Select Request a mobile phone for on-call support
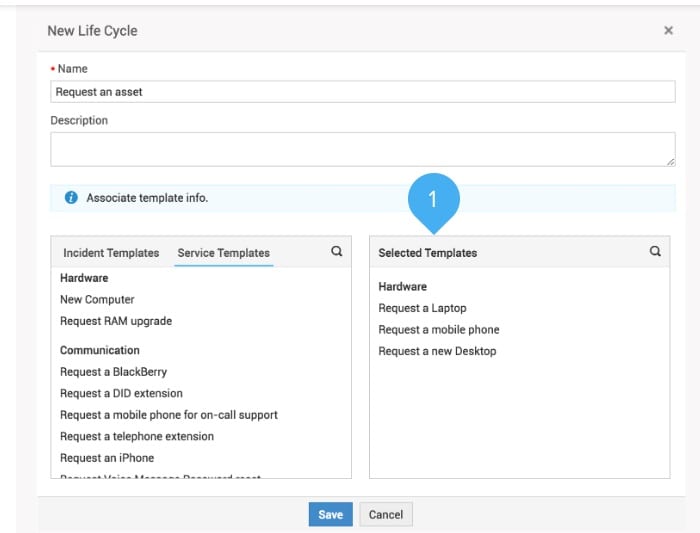The height and width of the screenshot is (533, 700). [x=169, y=415]
